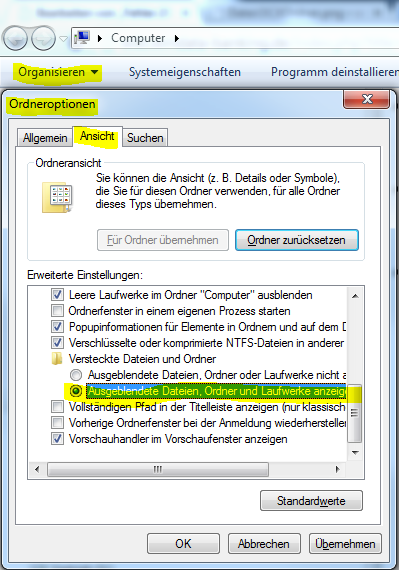This screenshot has width=399, height=570.
Task: Expand the arrow left of Computer breadcrumb
Action: [100, 38]
